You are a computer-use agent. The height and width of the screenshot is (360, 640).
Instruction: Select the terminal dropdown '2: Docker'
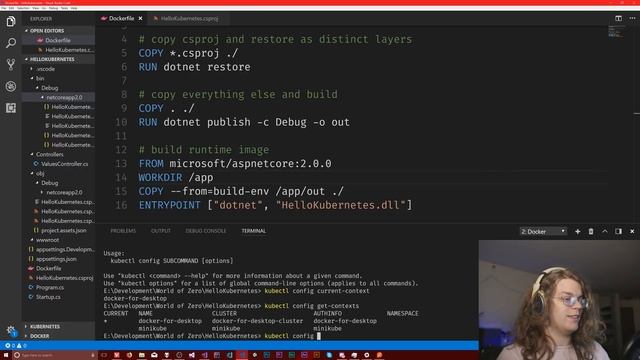[543, 231]
